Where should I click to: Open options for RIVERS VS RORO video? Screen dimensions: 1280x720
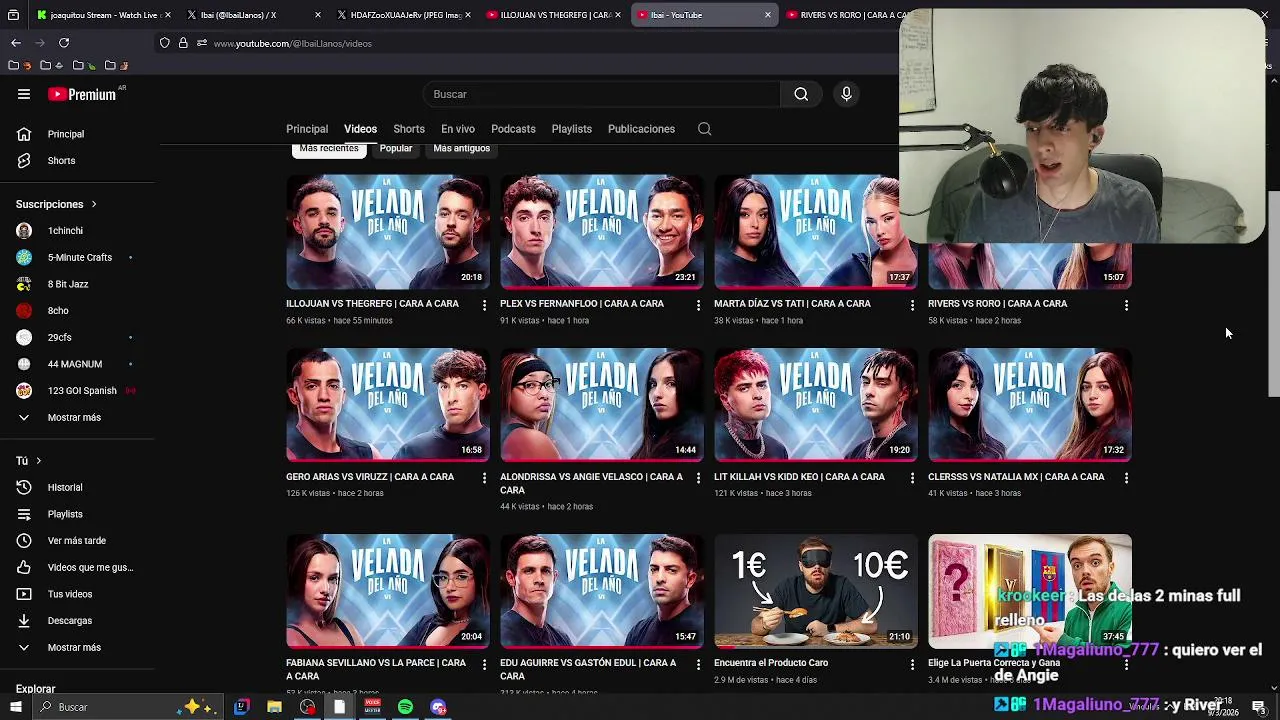click(1126, 305)
